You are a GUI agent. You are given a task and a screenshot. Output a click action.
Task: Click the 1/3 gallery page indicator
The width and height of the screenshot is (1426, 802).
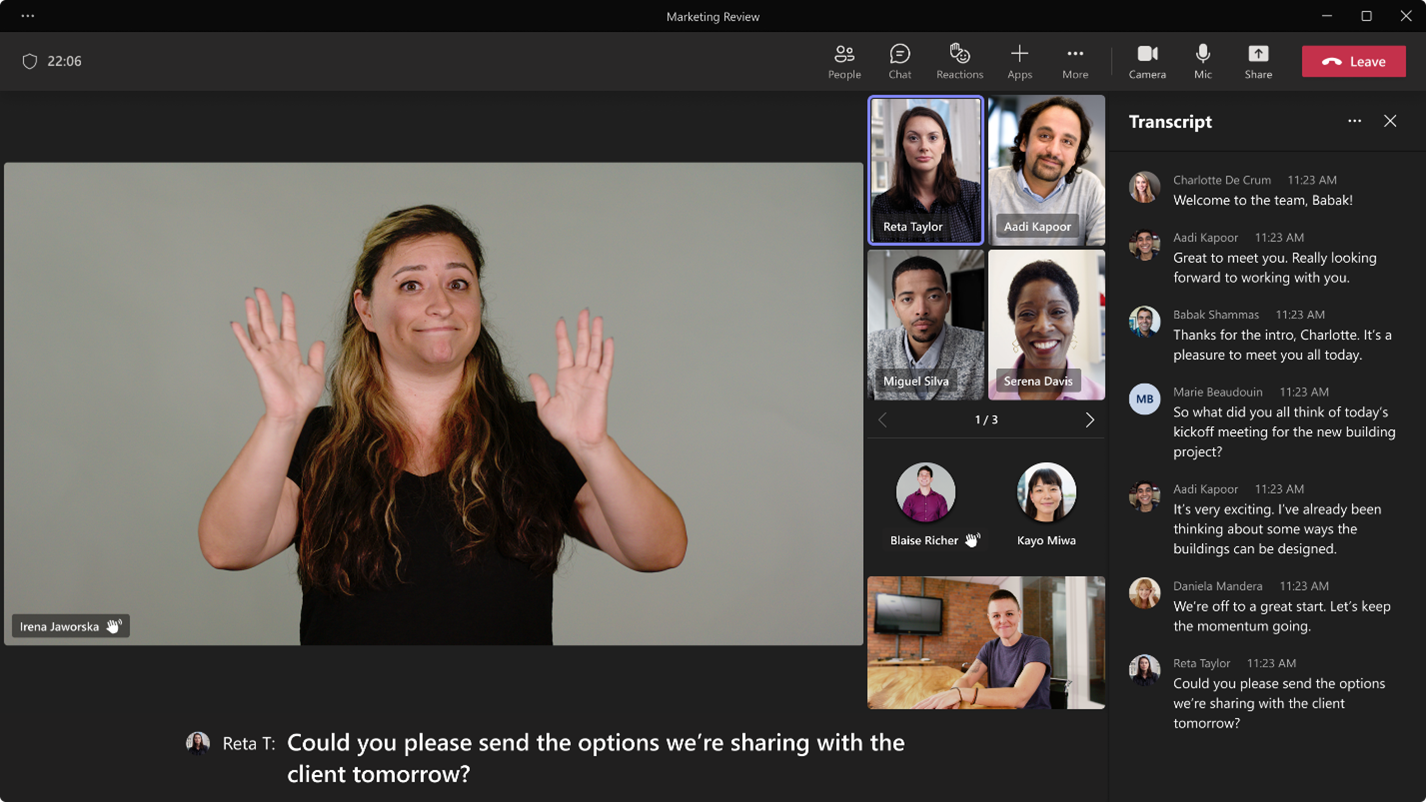pos(986,419)
